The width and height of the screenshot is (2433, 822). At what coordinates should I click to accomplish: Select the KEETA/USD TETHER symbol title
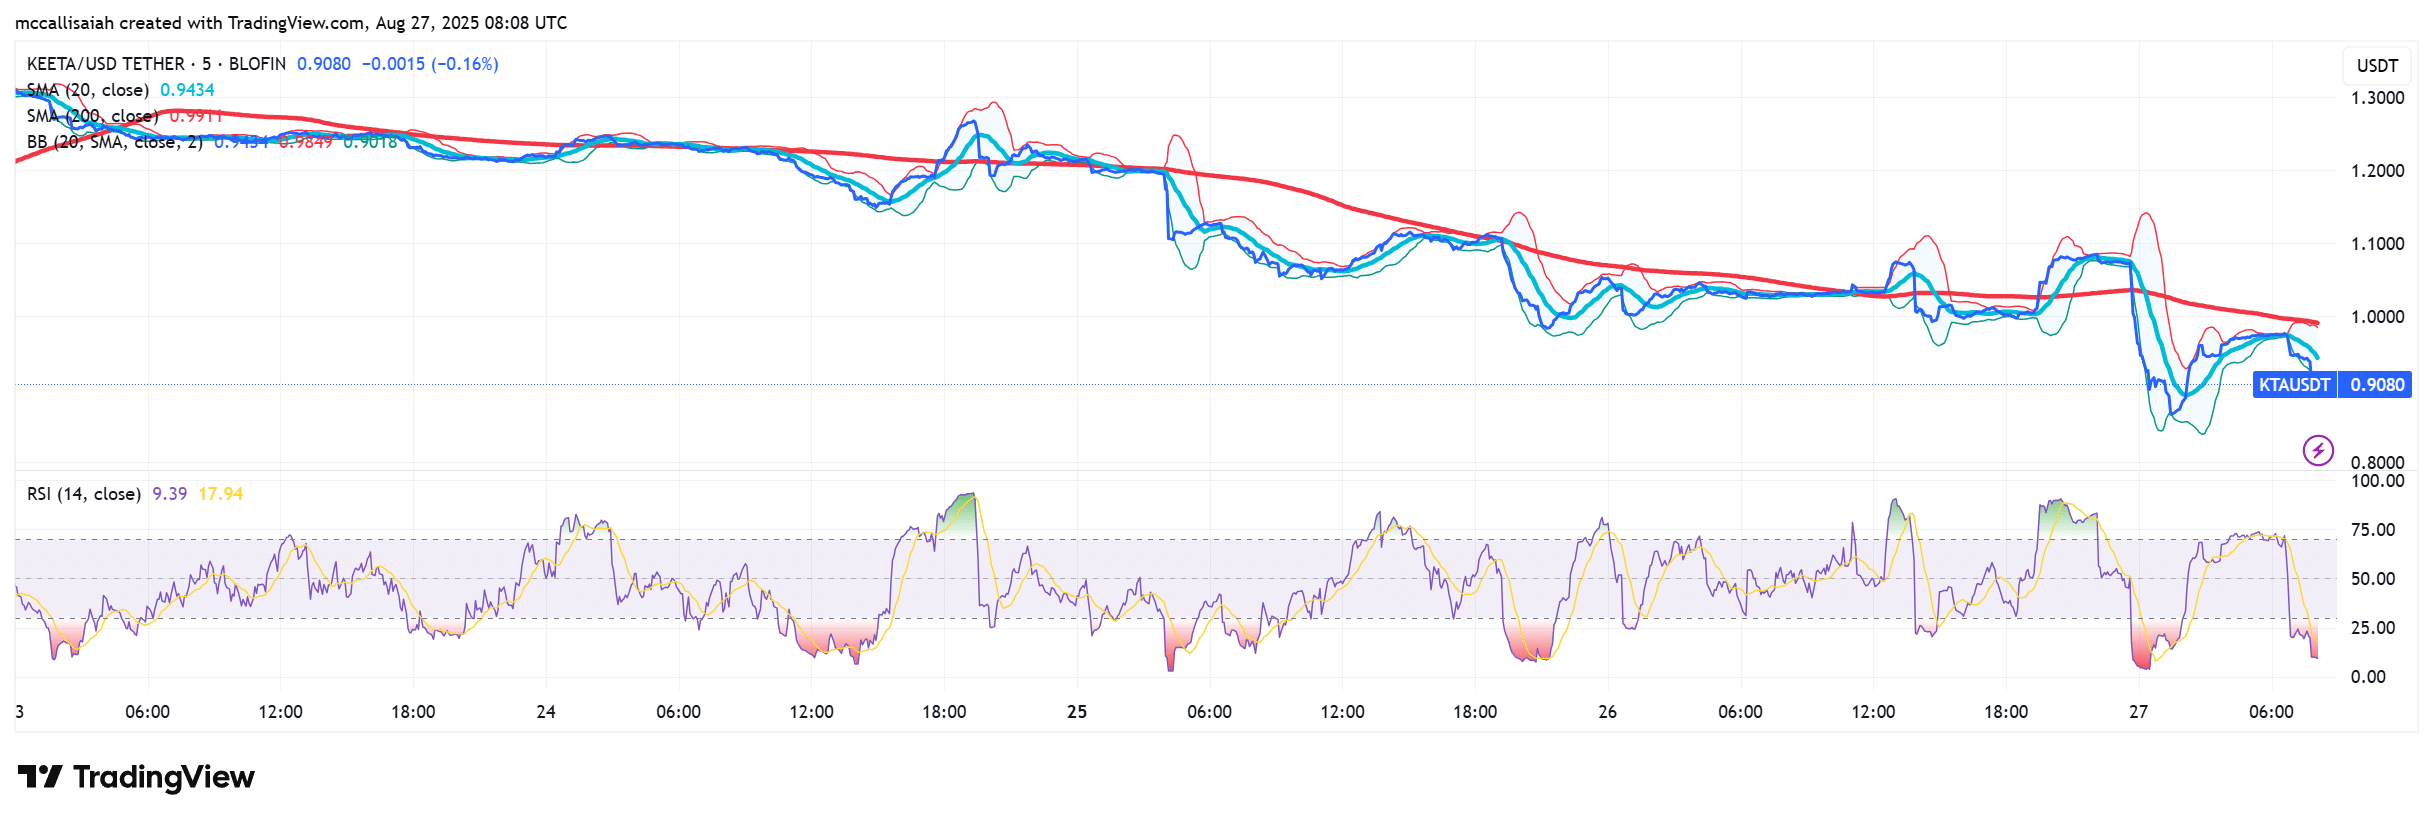tap(105, 64)
